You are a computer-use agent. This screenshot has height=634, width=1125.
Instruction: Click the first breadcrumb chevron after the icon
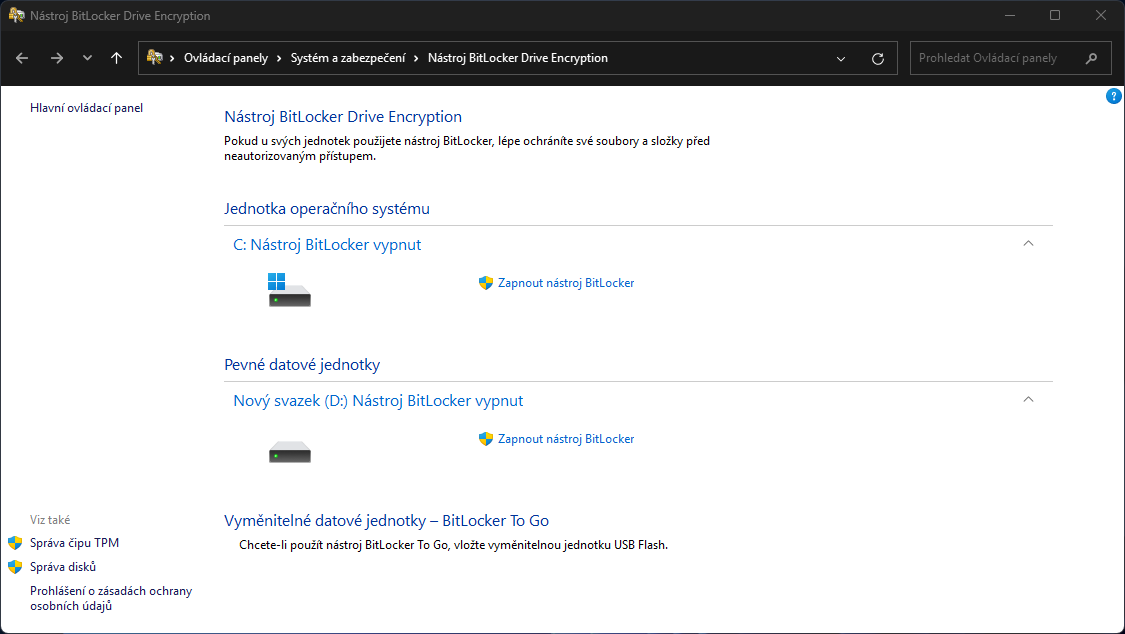(x=172, y=58)
